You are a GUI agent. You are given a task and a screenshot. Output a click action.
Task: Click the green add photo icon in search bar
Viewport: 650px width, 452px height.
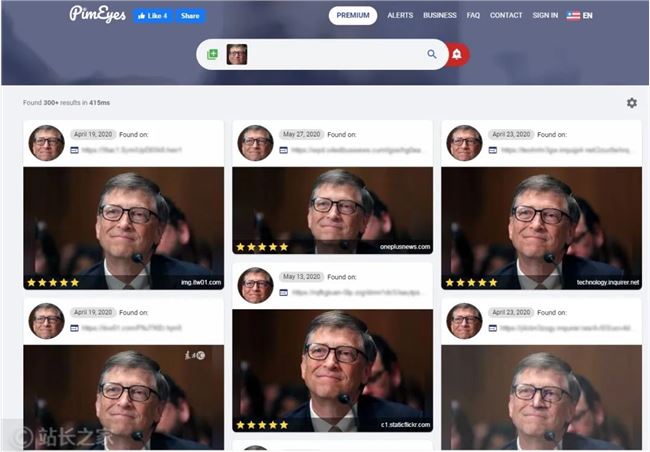212,55
